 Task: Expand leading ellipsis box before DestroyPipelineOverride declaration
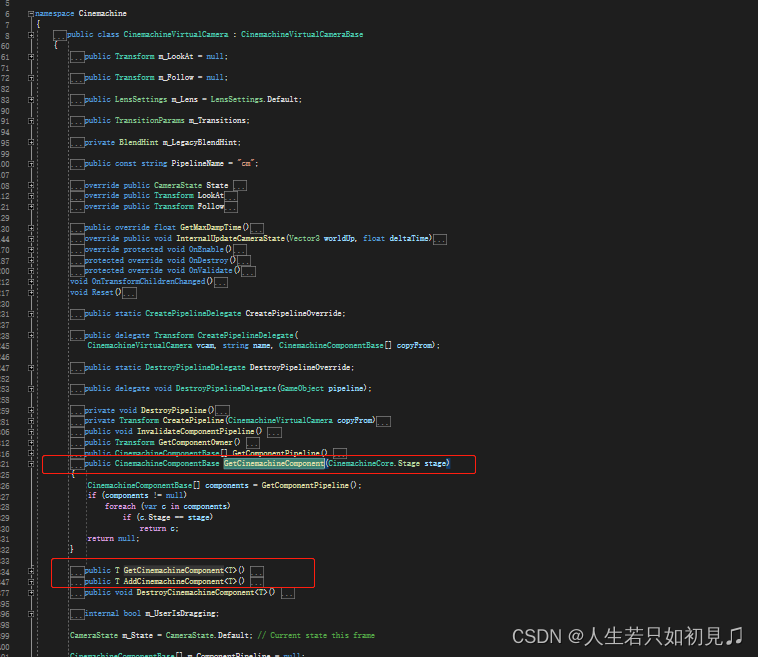(77, 368)
